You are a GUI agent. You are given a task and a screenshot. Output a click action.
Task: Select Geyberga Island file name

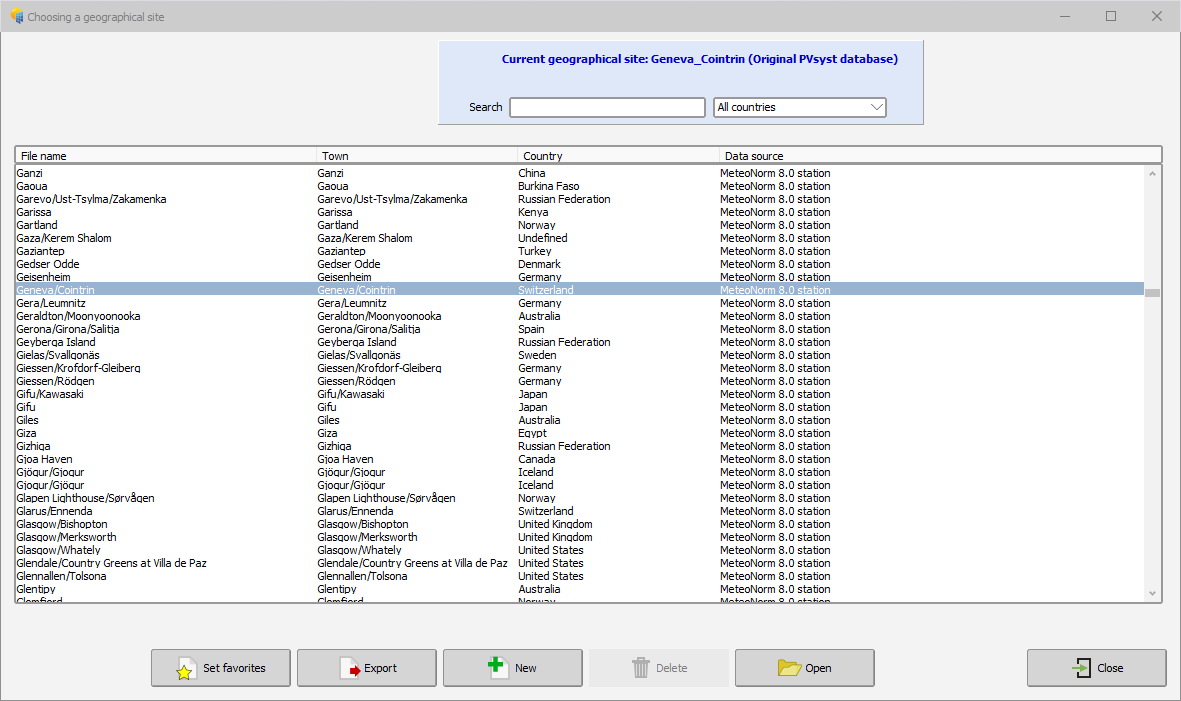(56, 343)
